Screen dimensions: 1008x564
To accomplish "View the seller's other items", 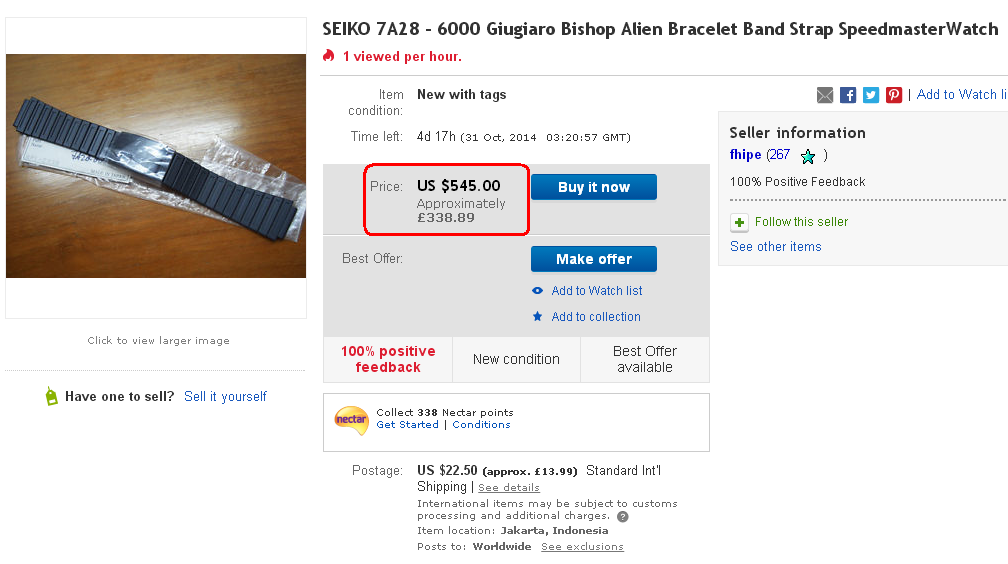I will click(x=775, y=247).
